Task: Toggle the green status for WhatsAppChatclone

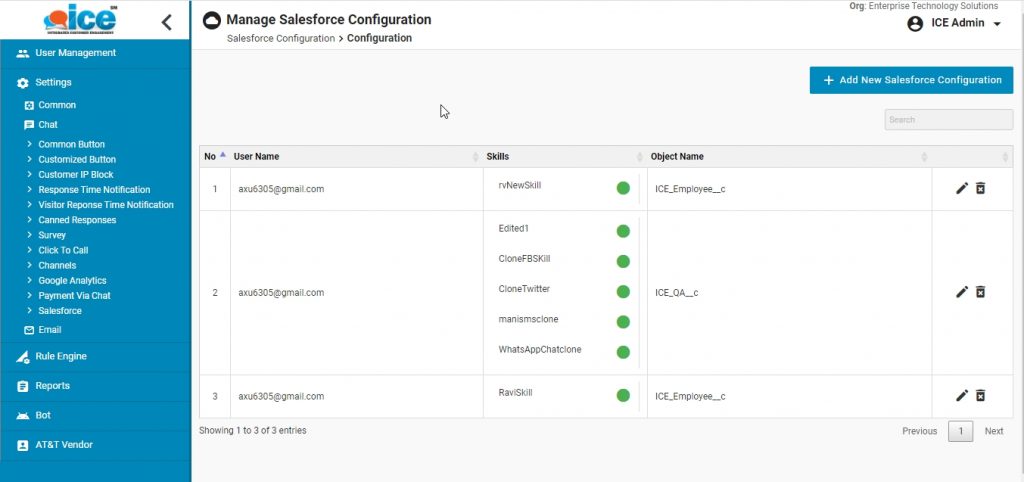Action: [x=623, y=352]
